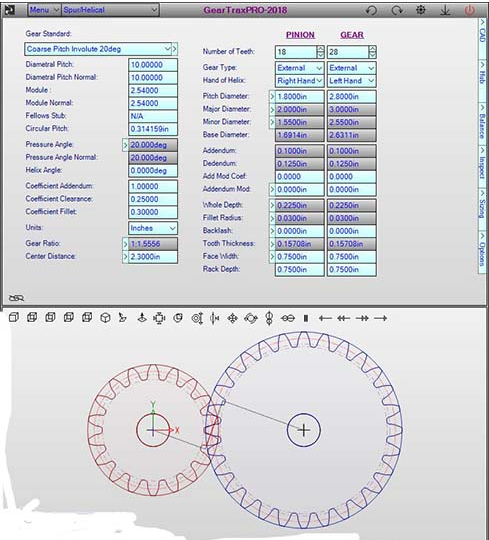This screenshot has height=540, width=489.
Task: Open the Gear Standard dropdown
Action: 98,49
